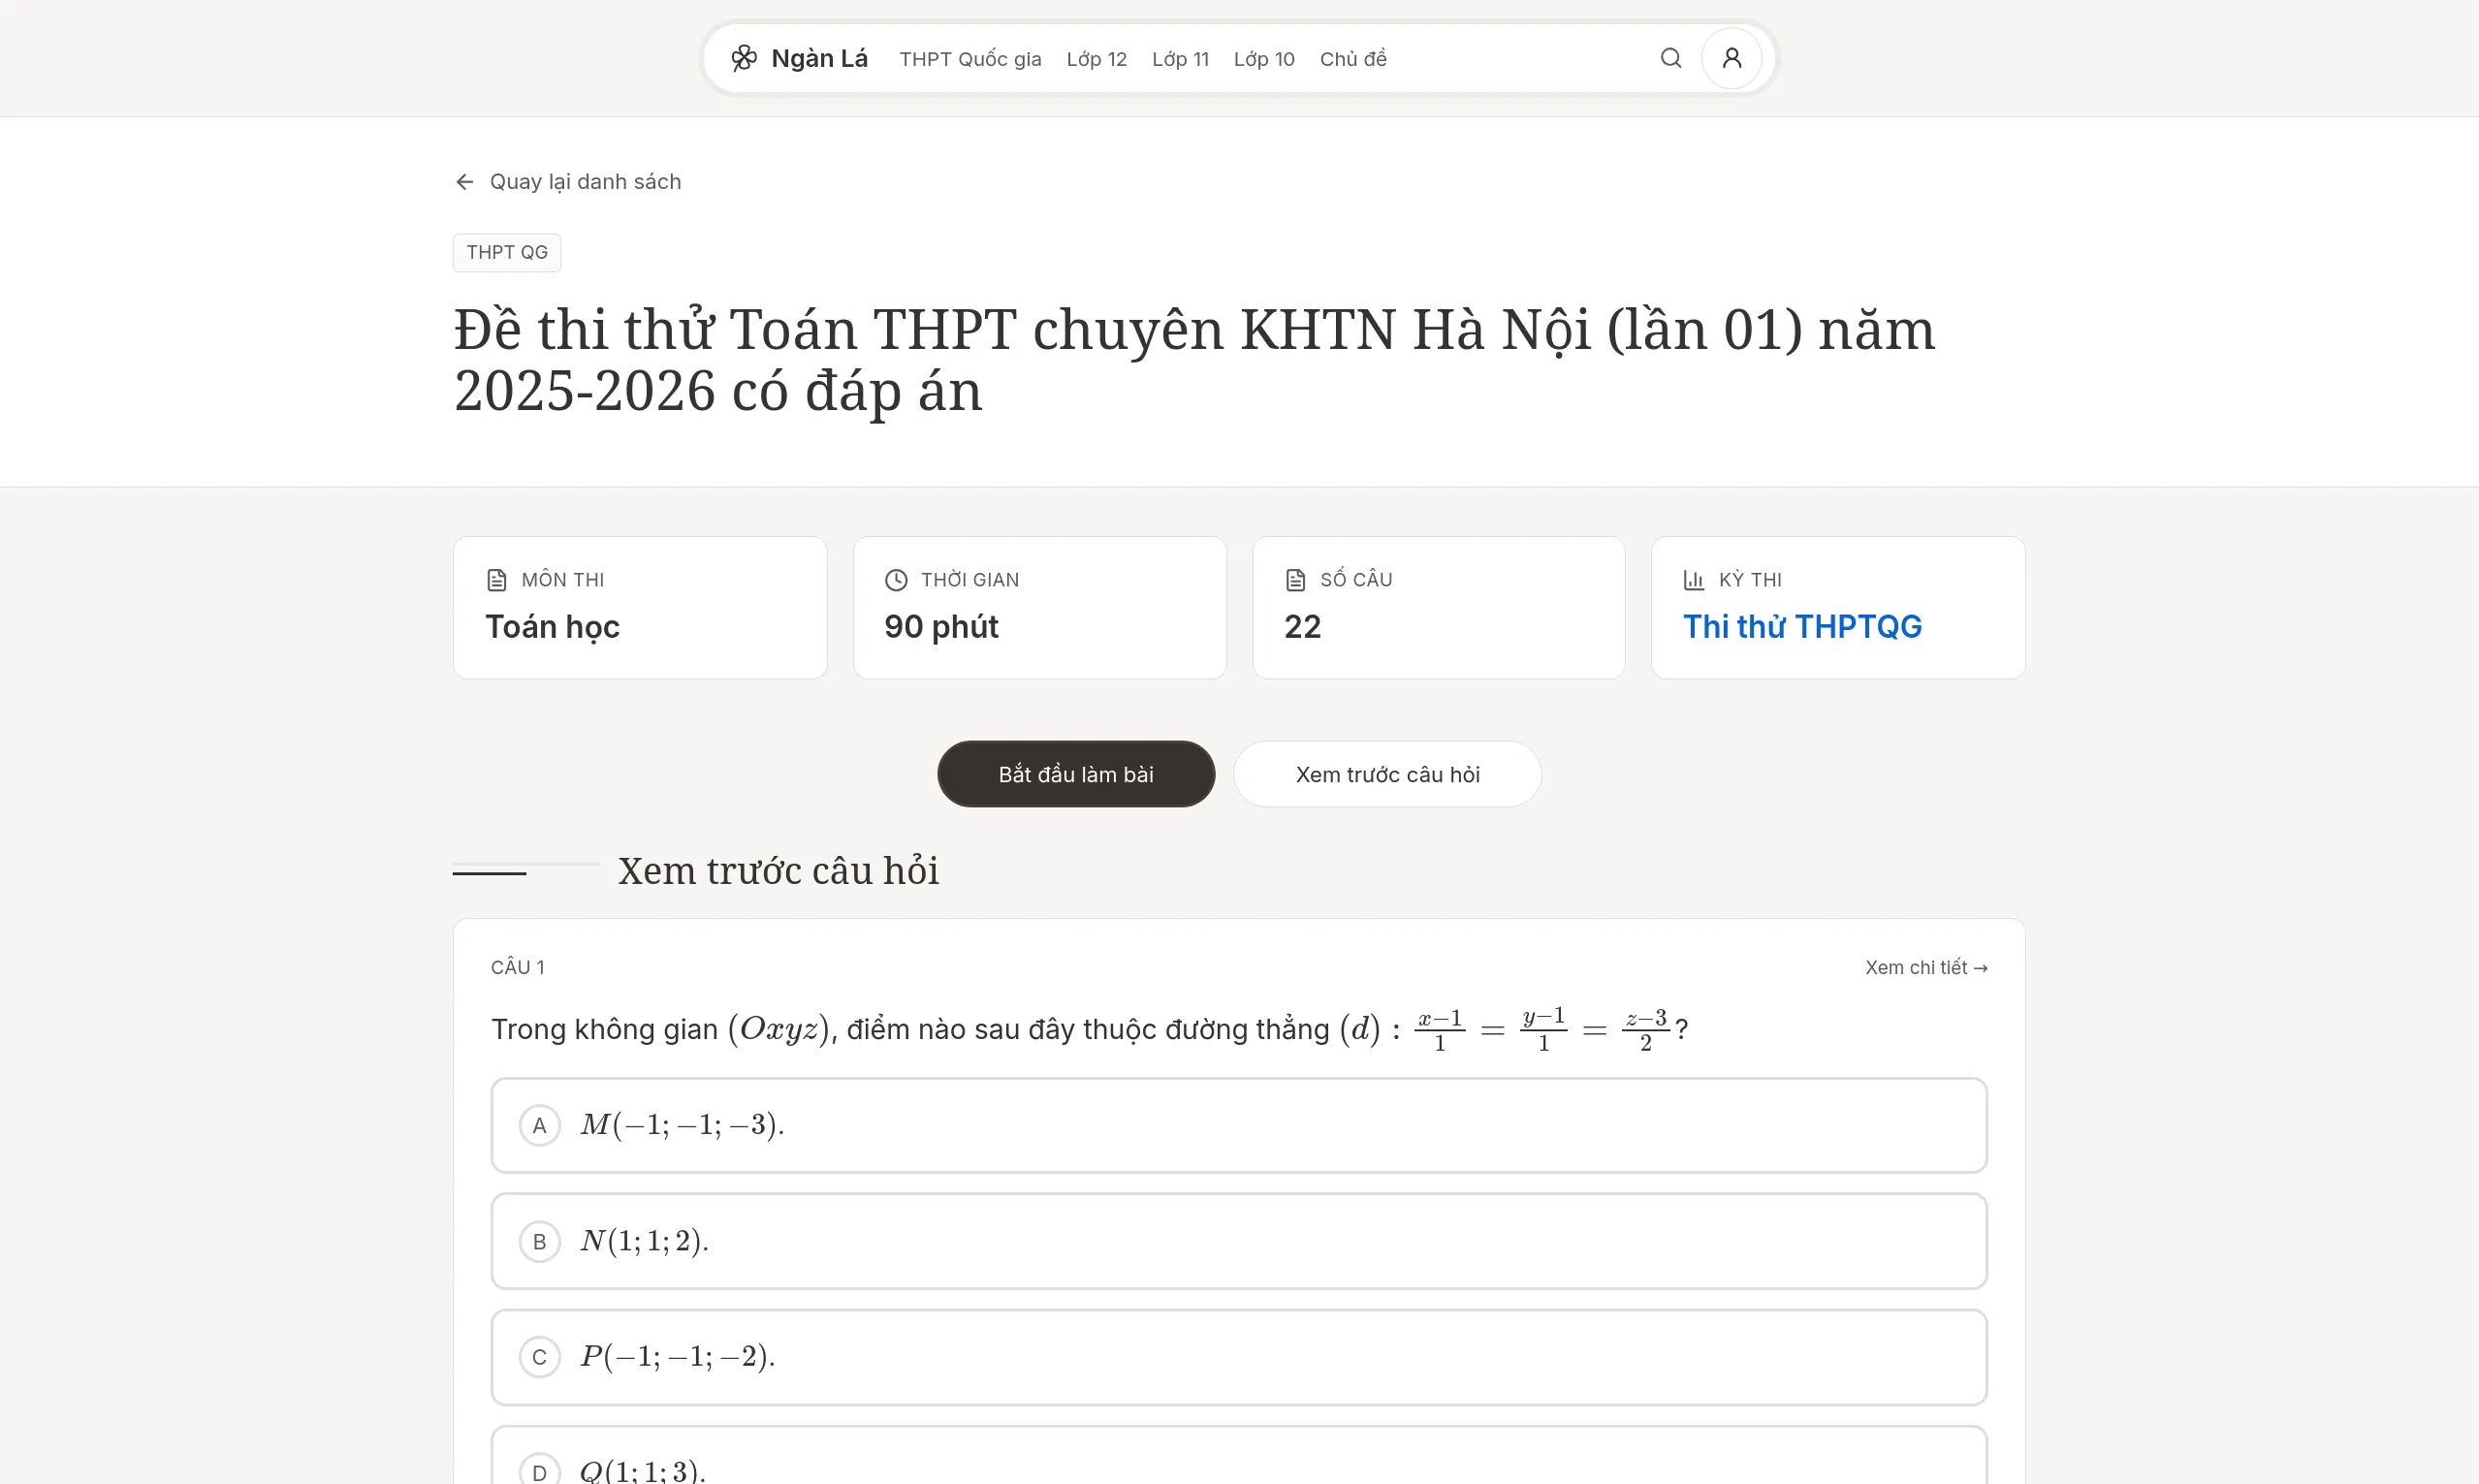Click the Xem trước câu hỏi button
This screenshot has width=2479, height=1484.
pyautogui.click(x=1386, y=774)
